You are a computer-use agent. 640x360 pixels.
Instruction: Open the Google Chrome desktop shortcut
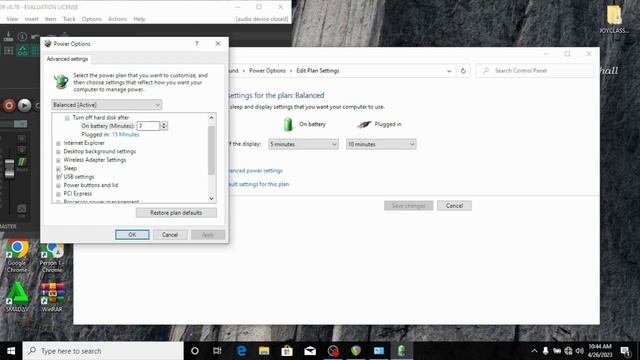click(x=17, y=256)
